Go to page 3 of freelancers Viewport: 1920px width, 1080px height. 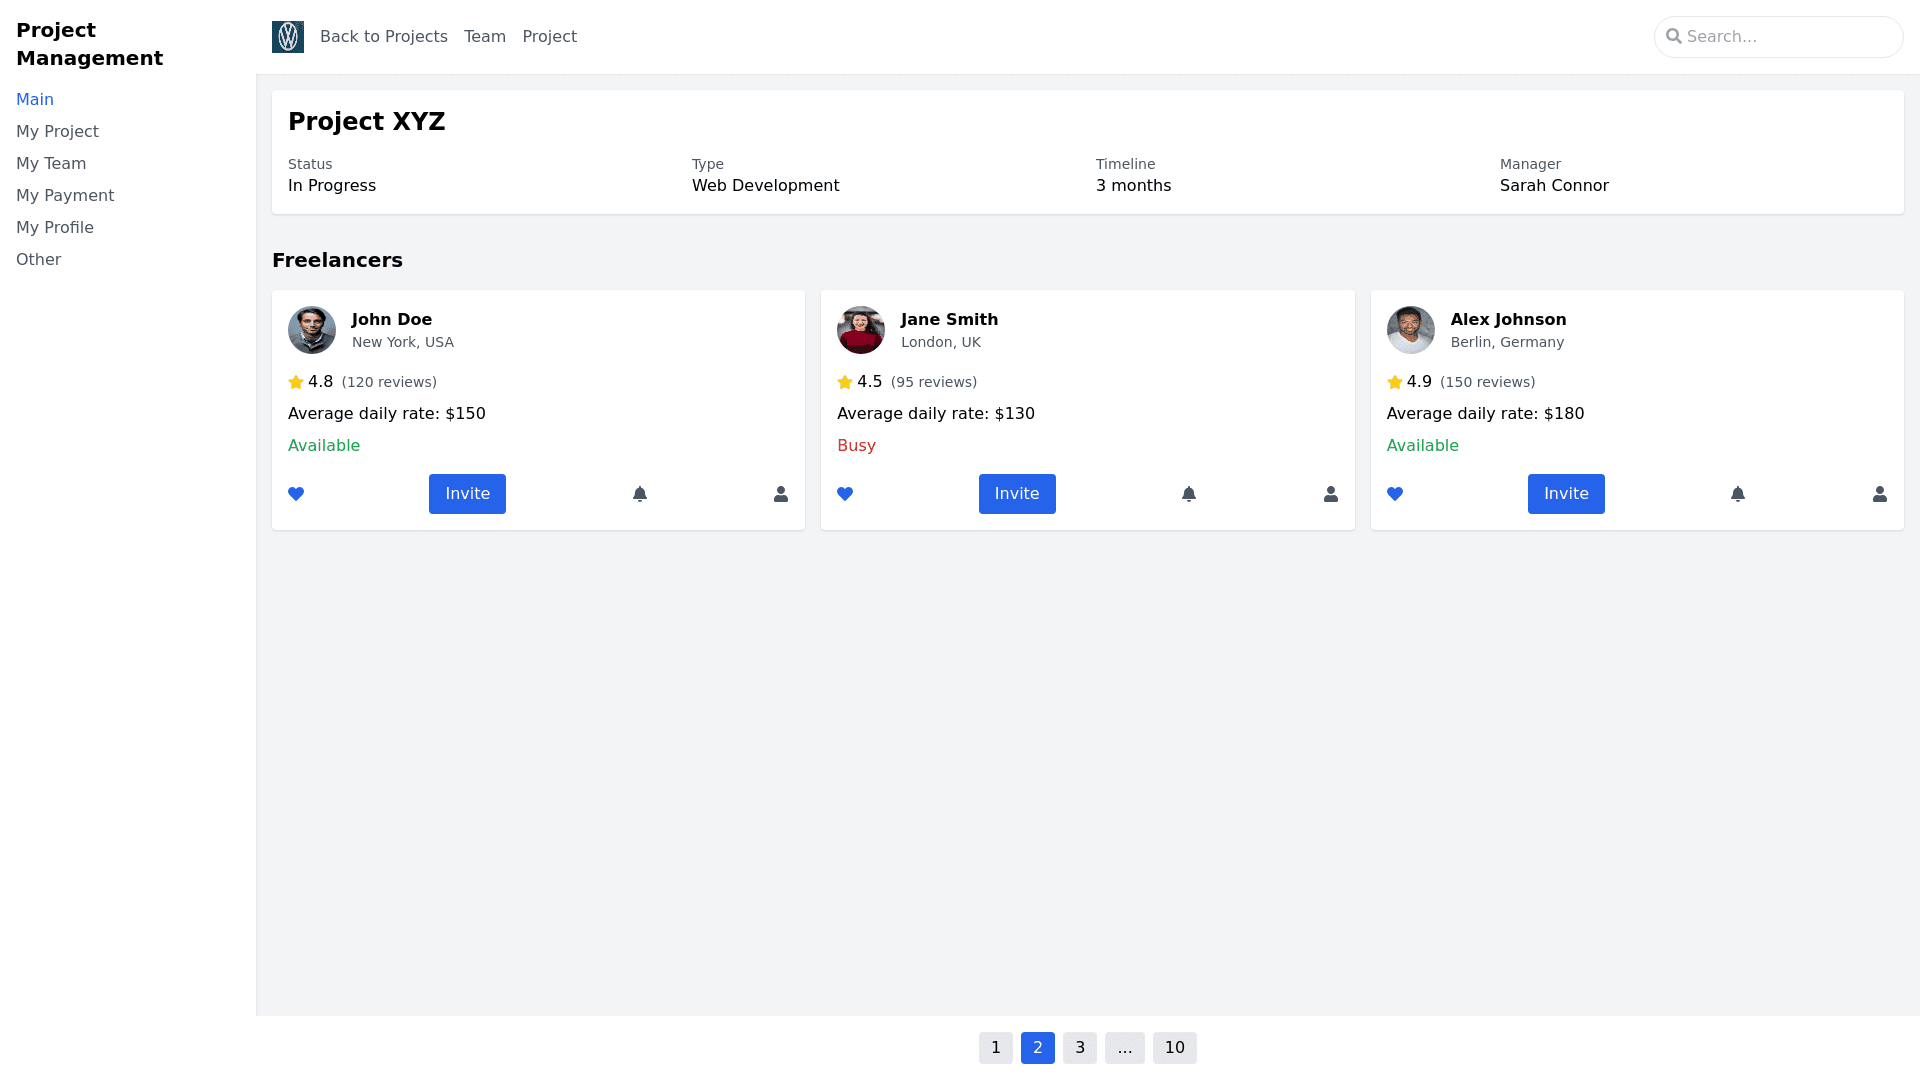pyautogui.click(x=1079, y=1047)
